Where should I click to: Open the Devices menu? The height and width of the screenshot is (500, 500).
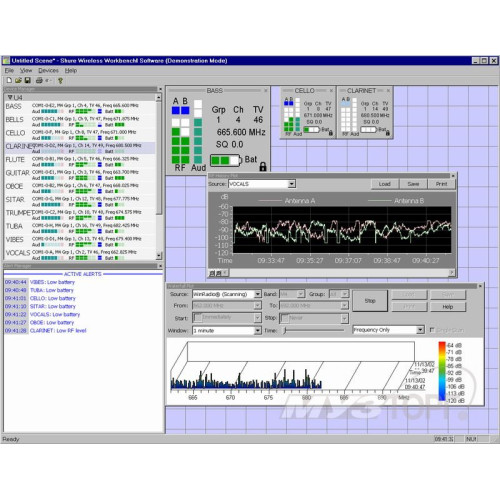(x=48, y=70)
